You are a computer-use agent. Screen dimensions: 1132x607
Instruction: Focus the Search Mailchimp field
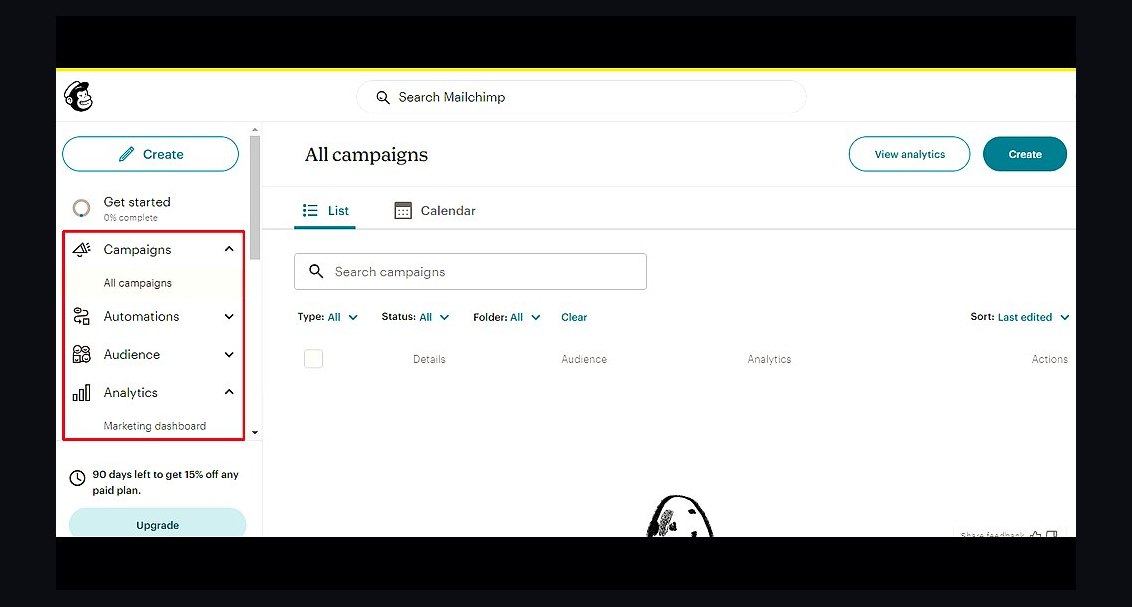(581, 97)
